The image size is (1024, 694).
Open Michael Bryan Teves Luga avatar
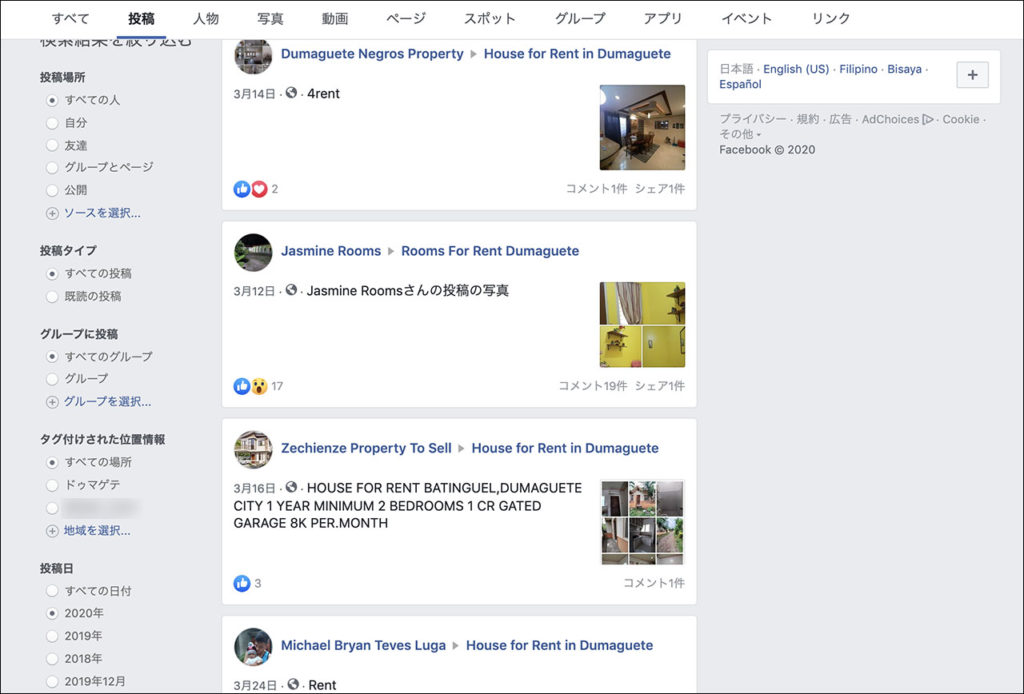click(x=253, y=647)
